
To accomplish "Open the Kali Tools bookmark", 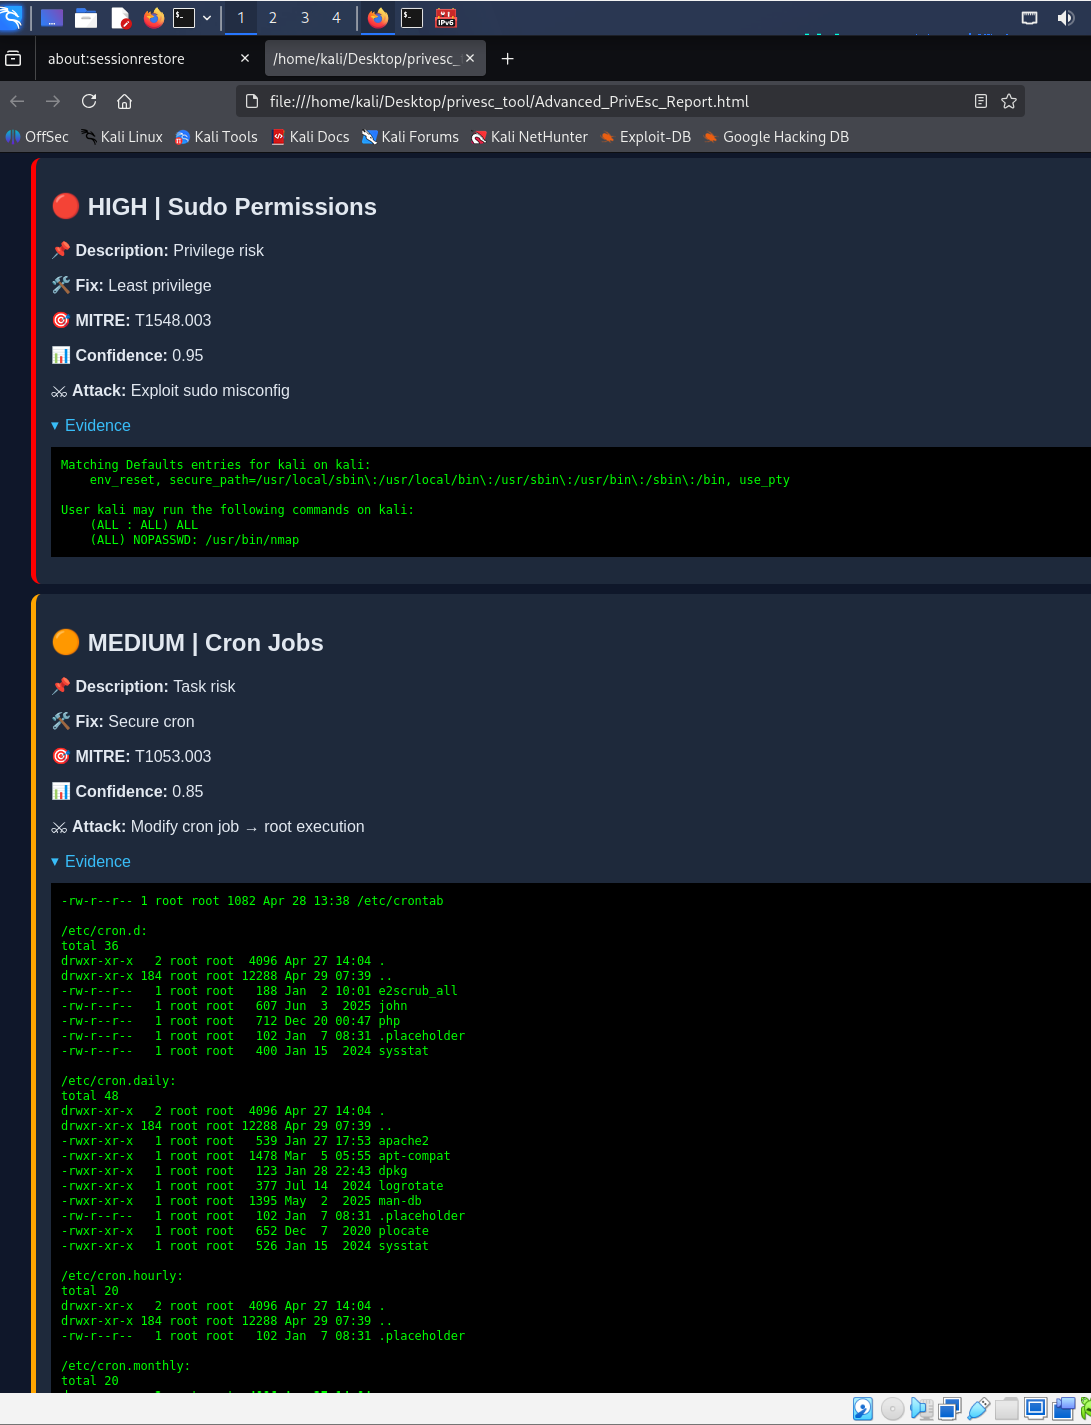I will (x=216, y=137).
